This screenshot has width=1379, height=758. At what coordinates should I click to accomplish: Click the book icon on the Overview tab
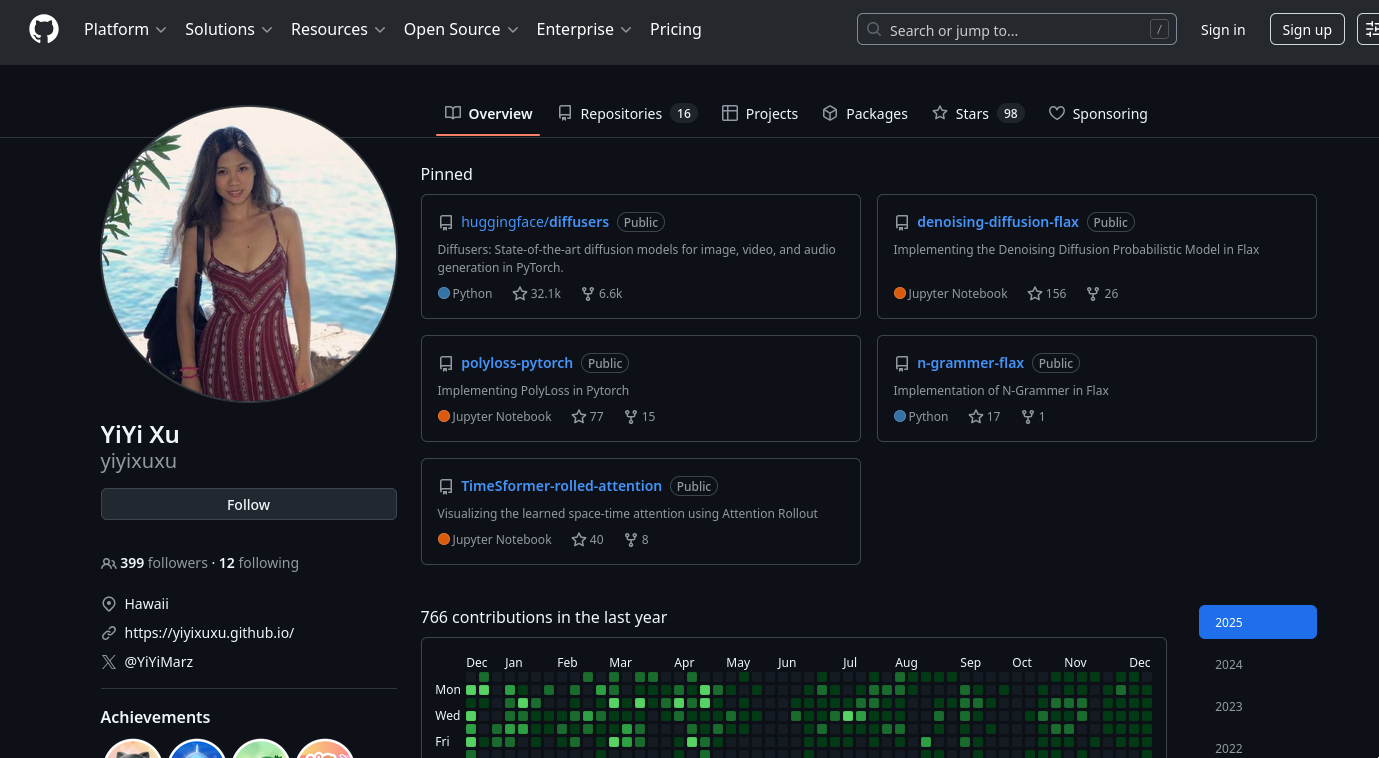[x=453, y=113]
